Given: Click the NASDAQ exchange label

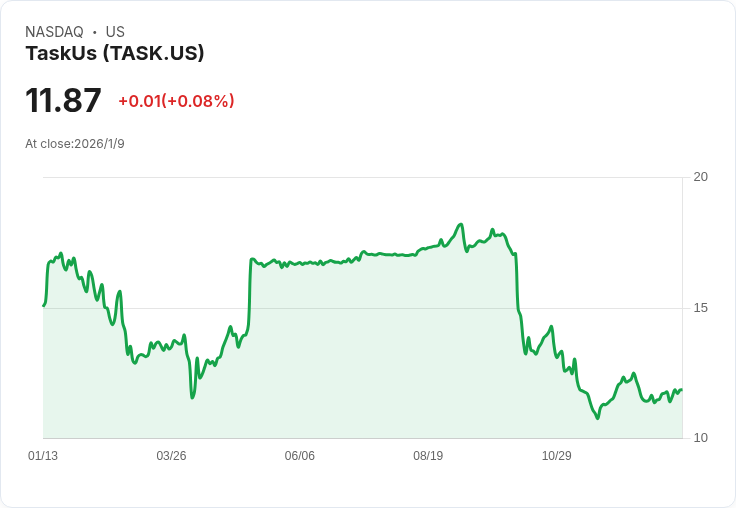Looking at the screenshot, I should (x=54, y=32).
